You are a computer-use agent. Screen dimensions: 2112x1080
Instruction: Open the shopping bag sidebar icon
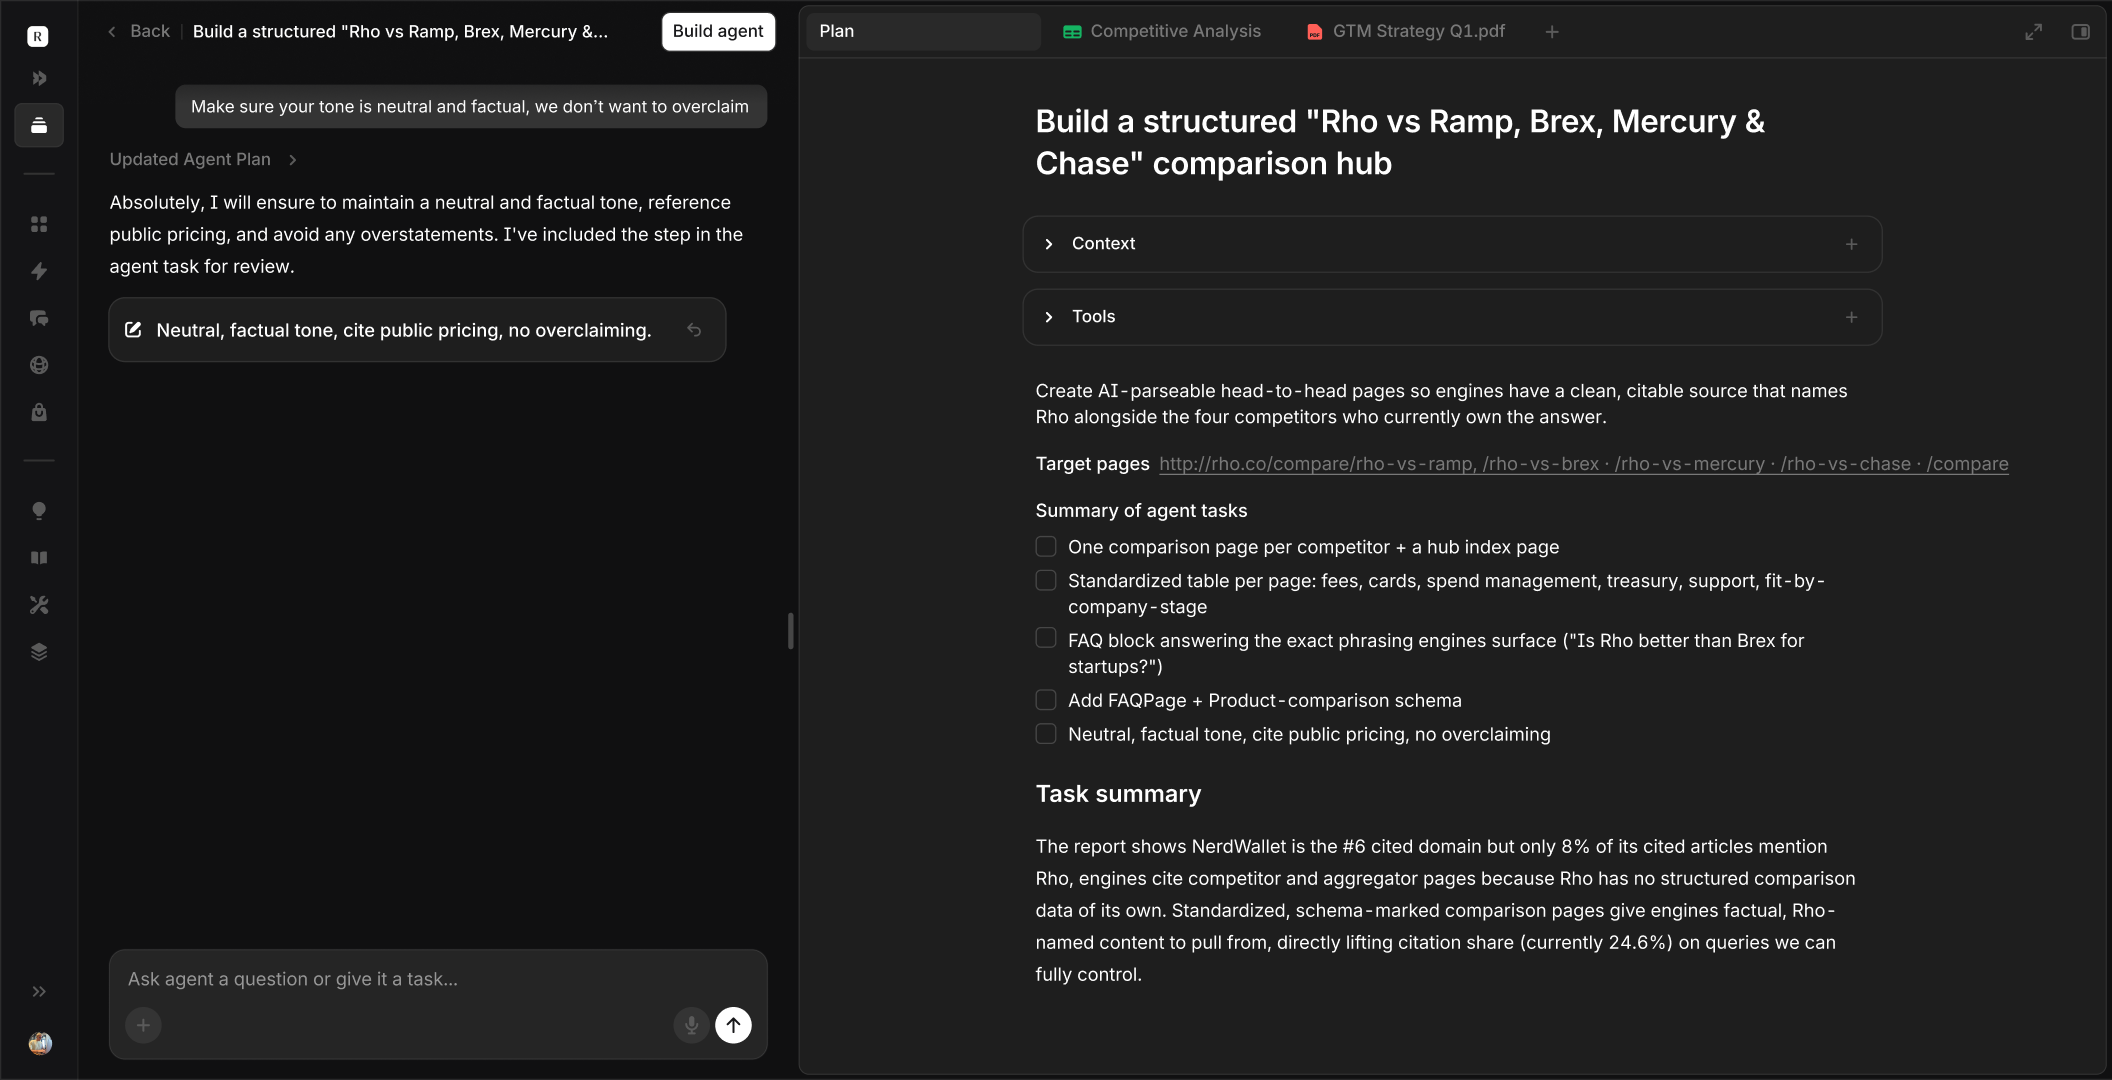pyautogui.click(x=39, y=412)
